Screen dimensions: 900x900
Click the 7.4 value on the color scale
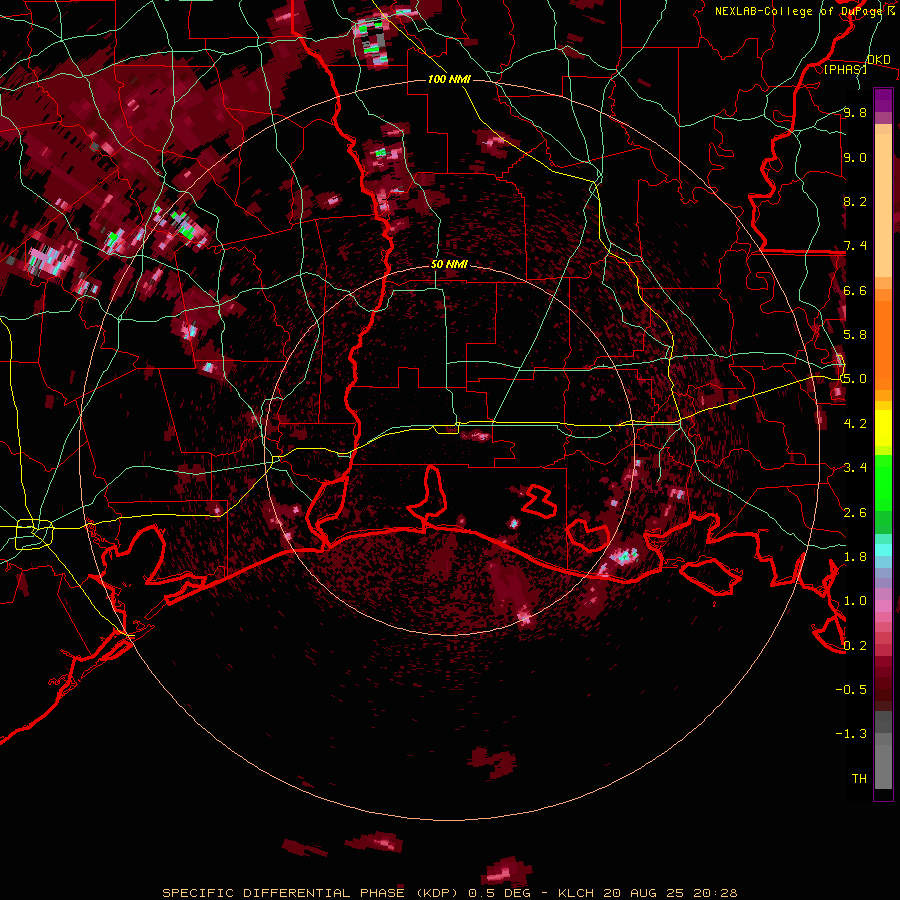point(855,246)
